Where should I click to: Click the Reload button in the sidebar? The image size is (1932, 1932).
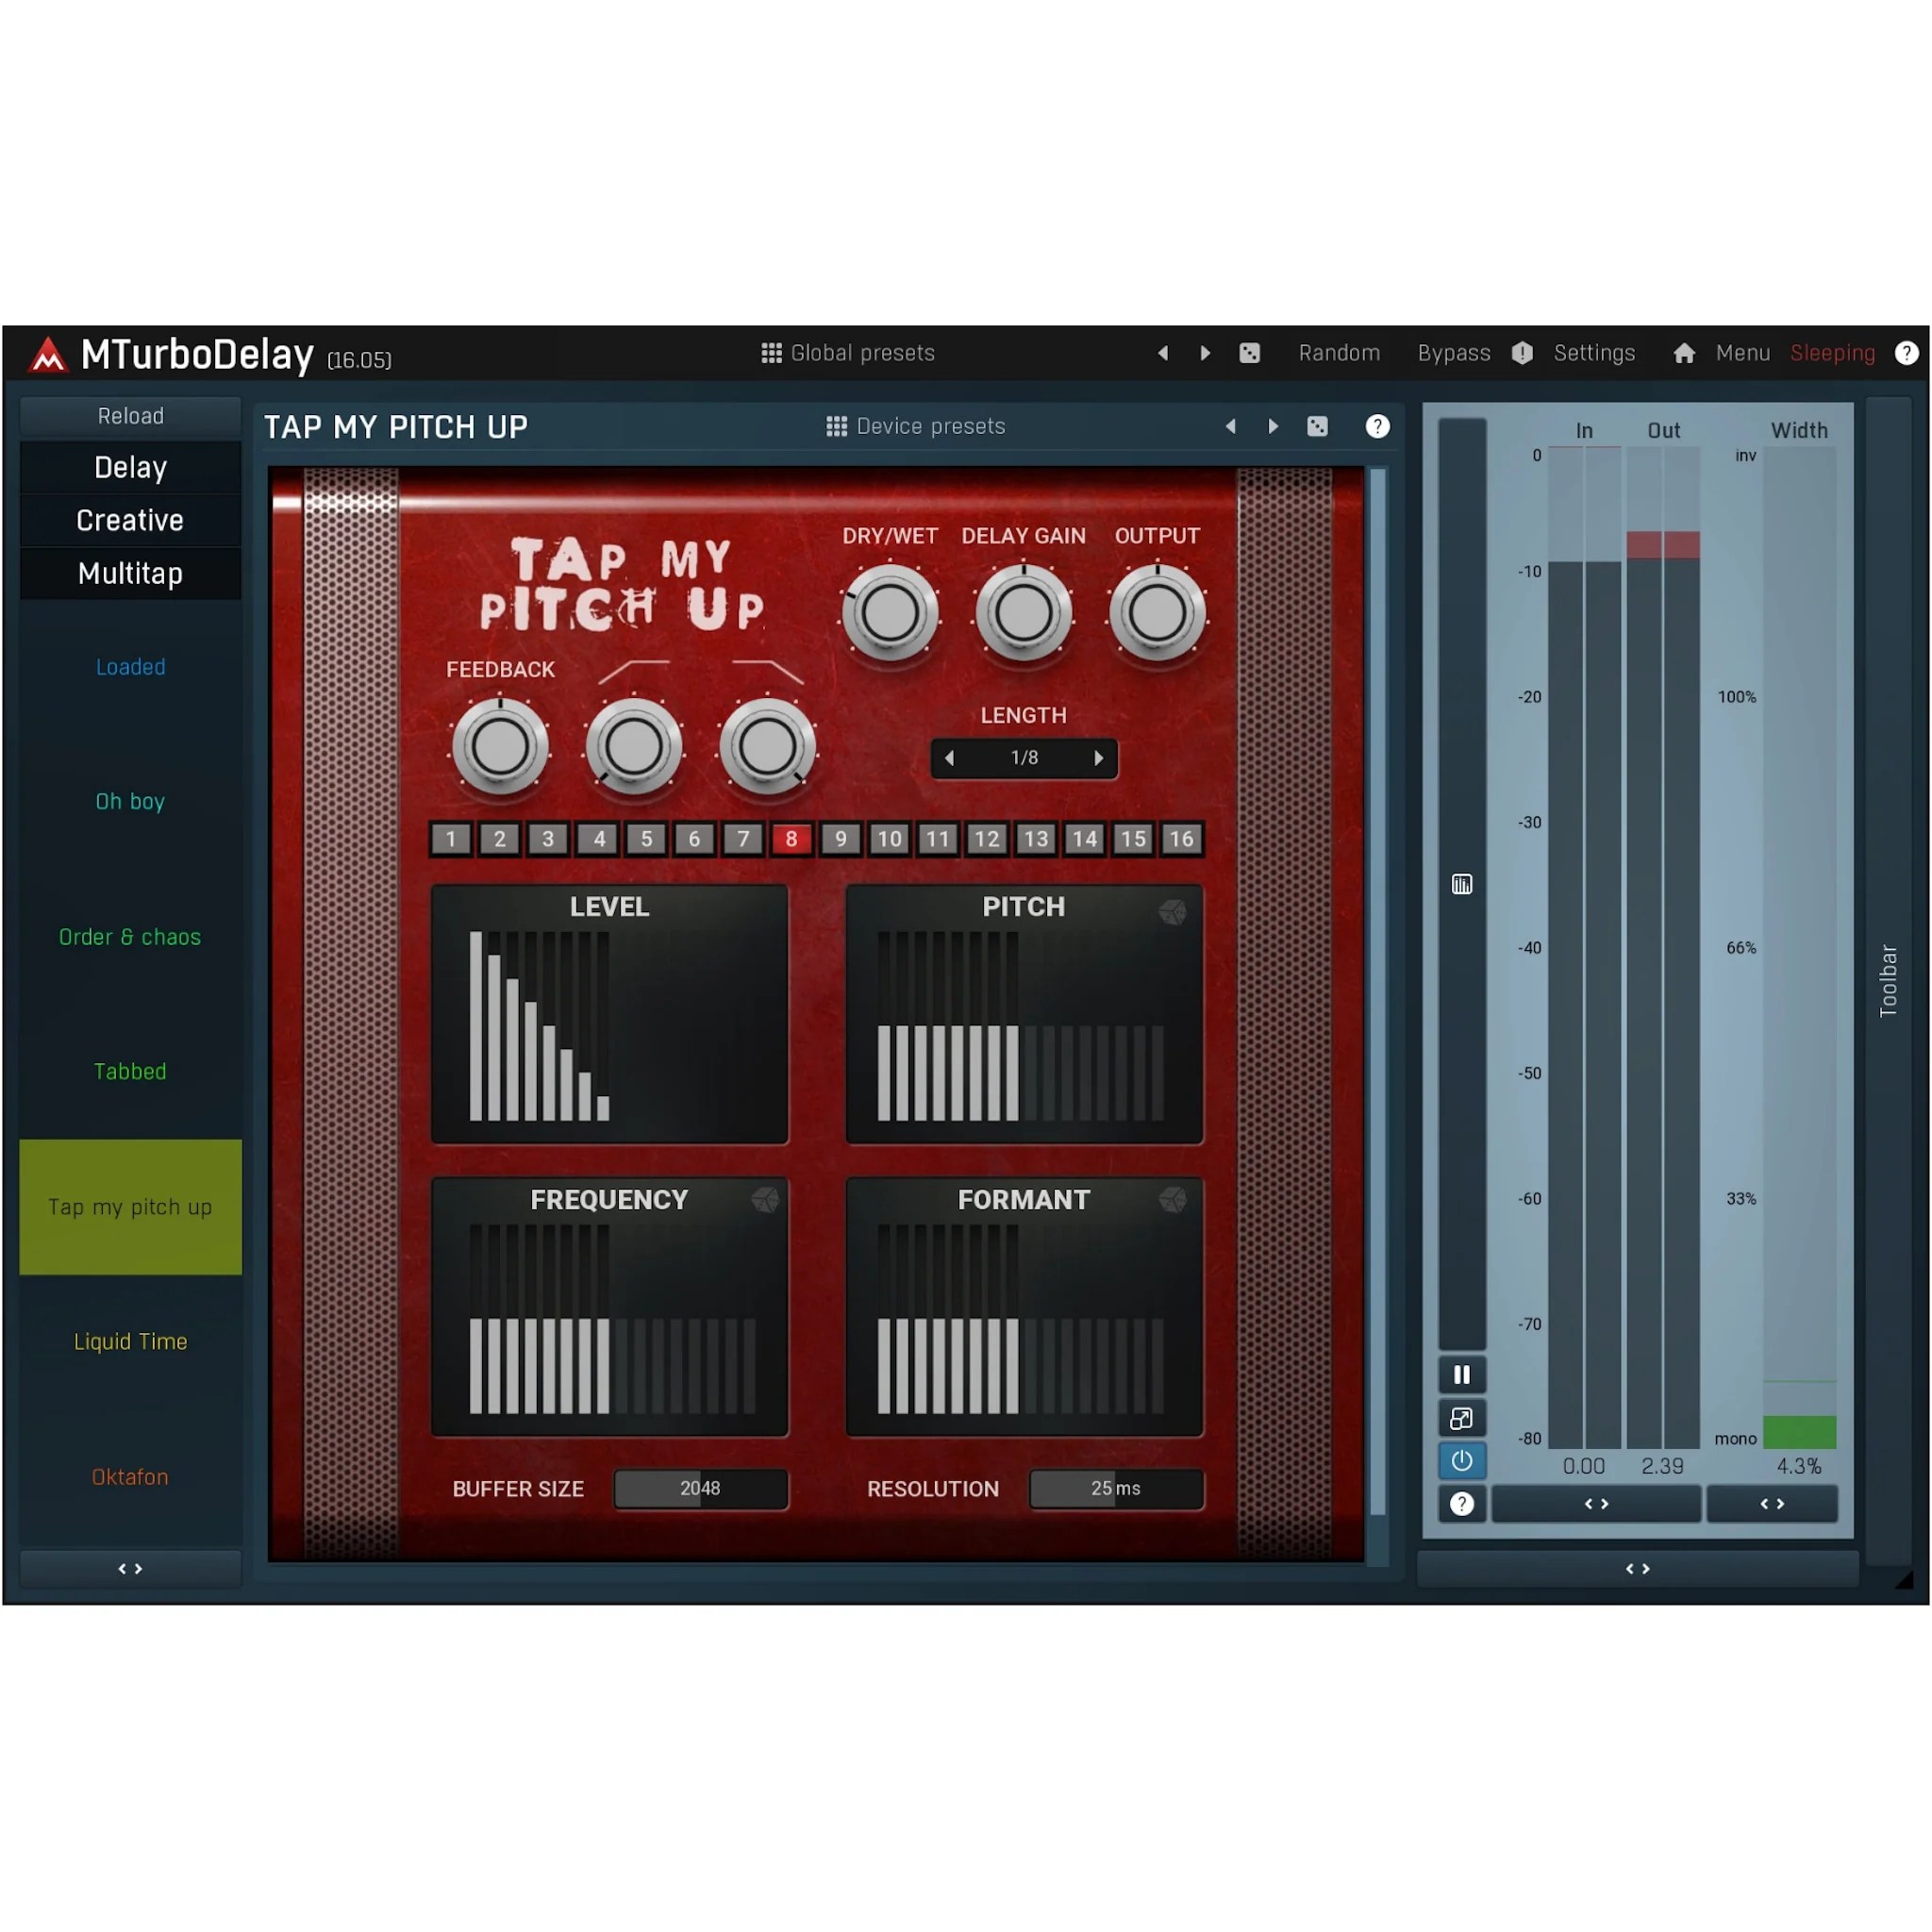130,416
